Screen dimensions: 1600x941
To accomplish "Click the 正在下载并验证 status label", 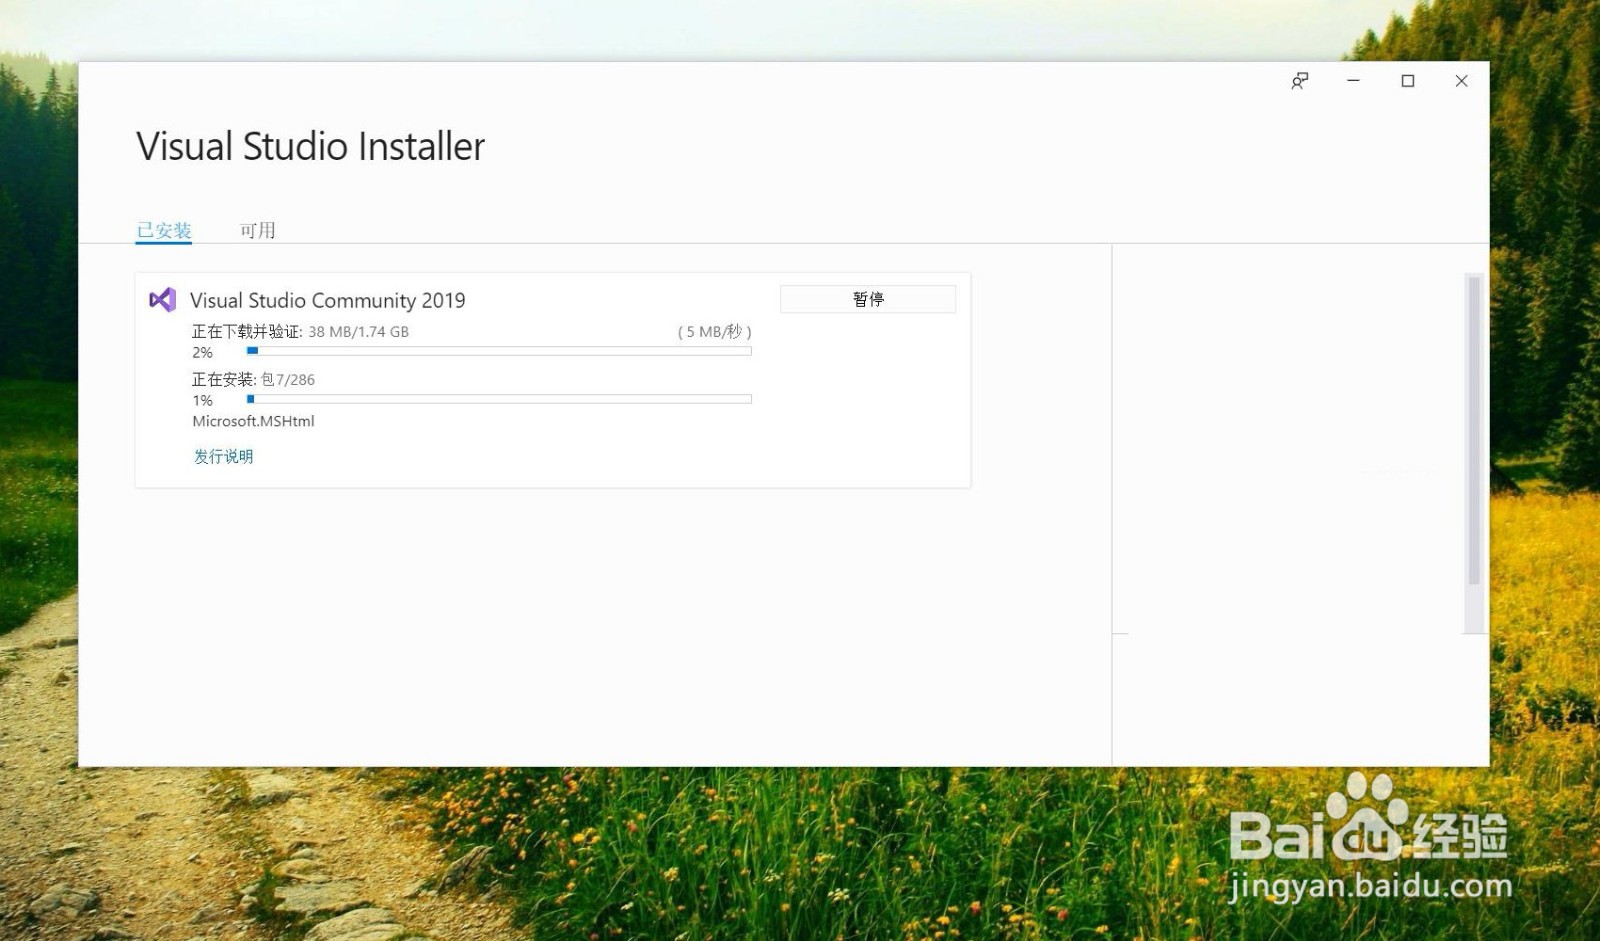I will pos(247,332).
